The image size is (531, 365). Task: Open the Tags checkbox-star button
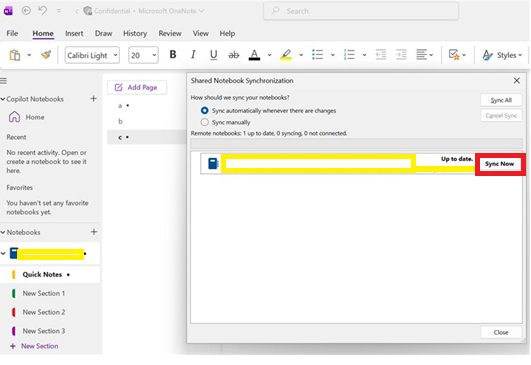click(457, 55)
